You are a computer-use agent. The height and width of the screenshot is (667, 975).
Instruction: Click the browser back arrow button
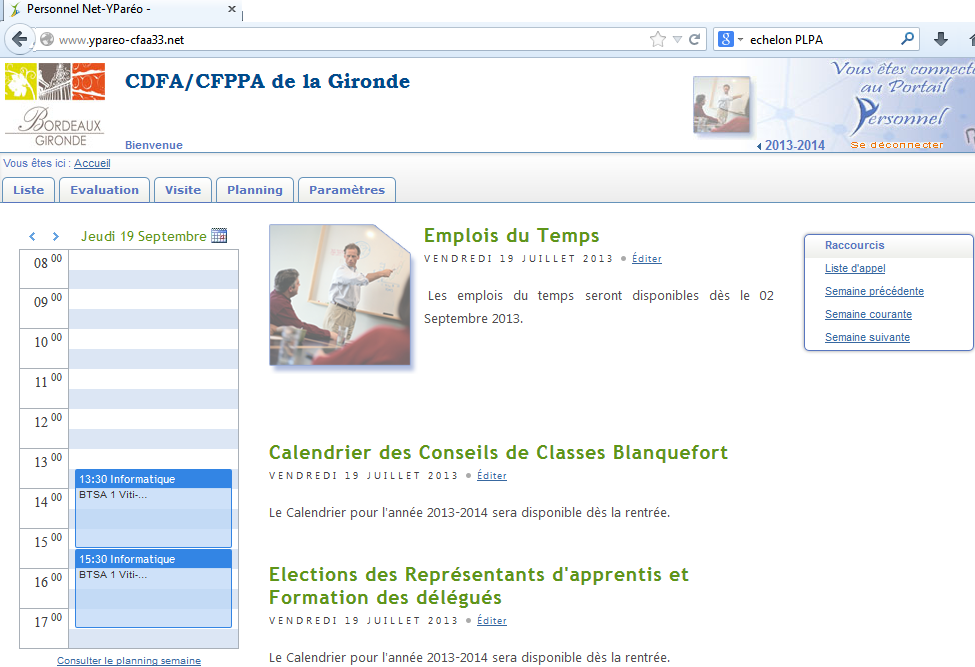coord(19,39)
